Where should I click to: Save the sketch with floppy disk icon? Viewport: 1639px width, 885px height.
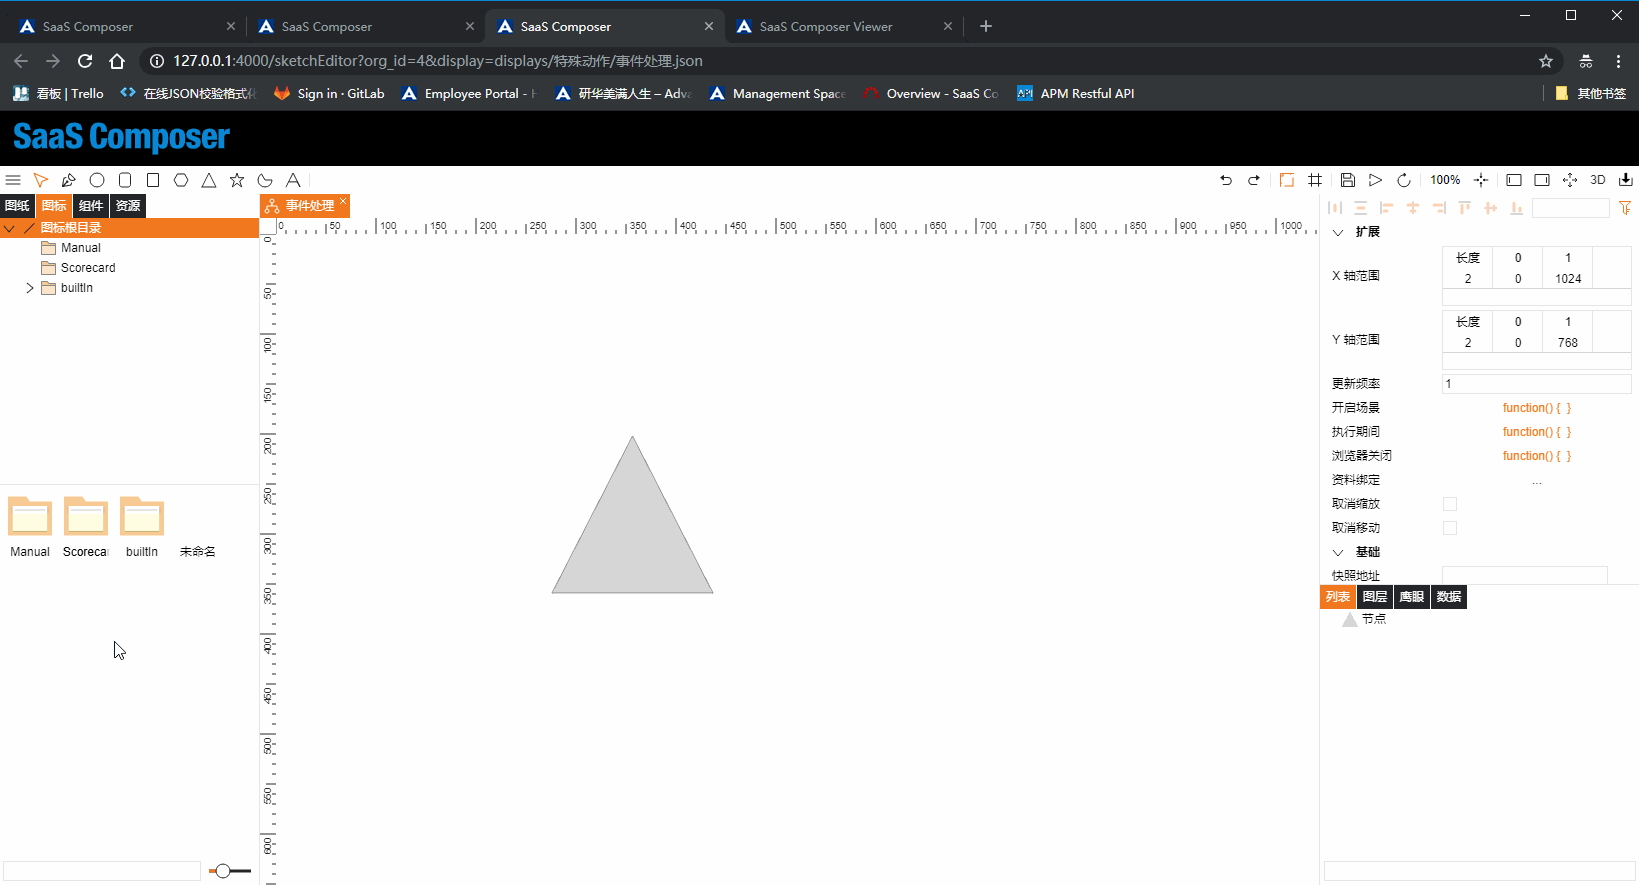click(x=1348, y=180)
